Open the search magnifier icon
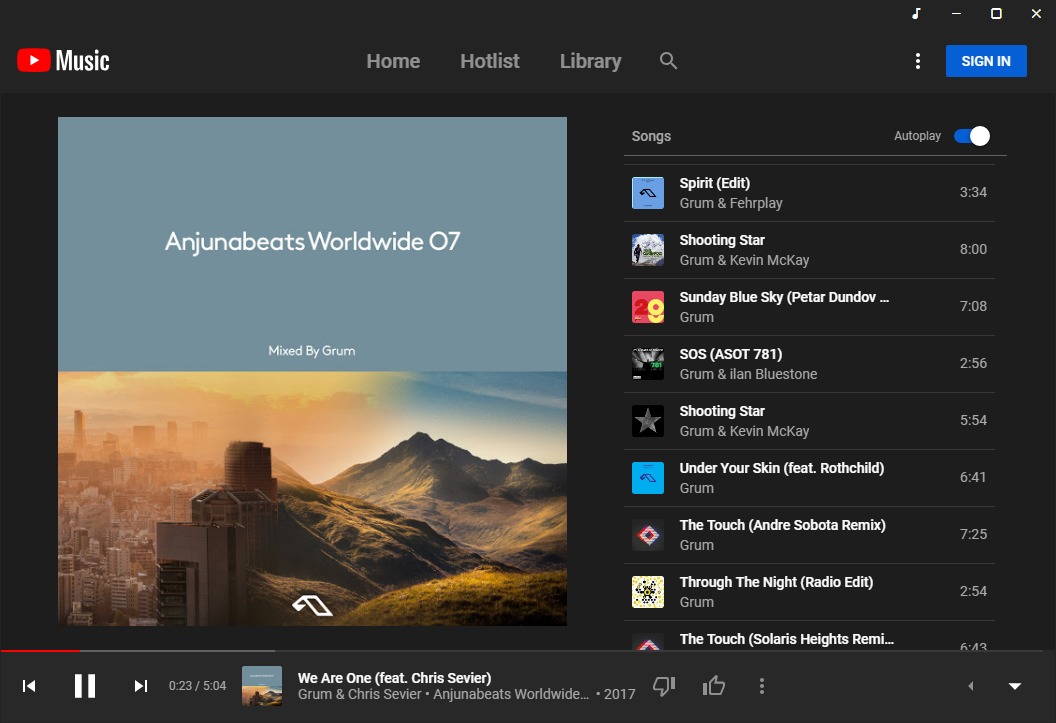 [668, 61]
